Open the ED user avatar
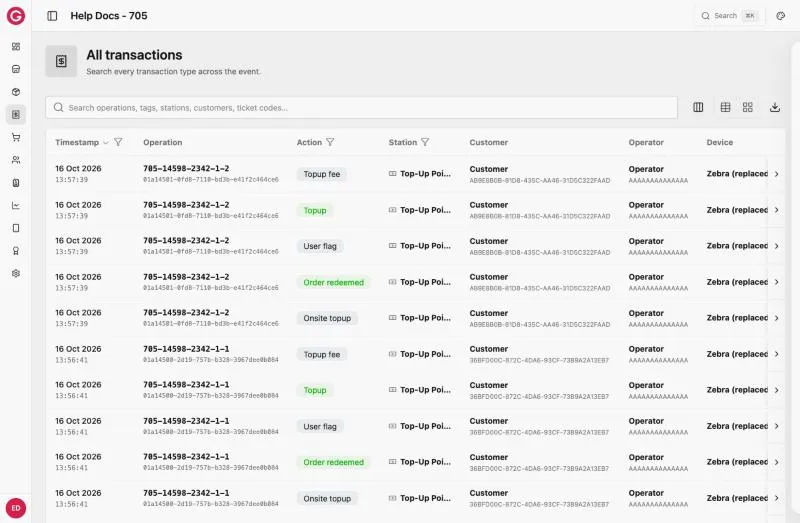800x523 pixels. pos(16,508)
